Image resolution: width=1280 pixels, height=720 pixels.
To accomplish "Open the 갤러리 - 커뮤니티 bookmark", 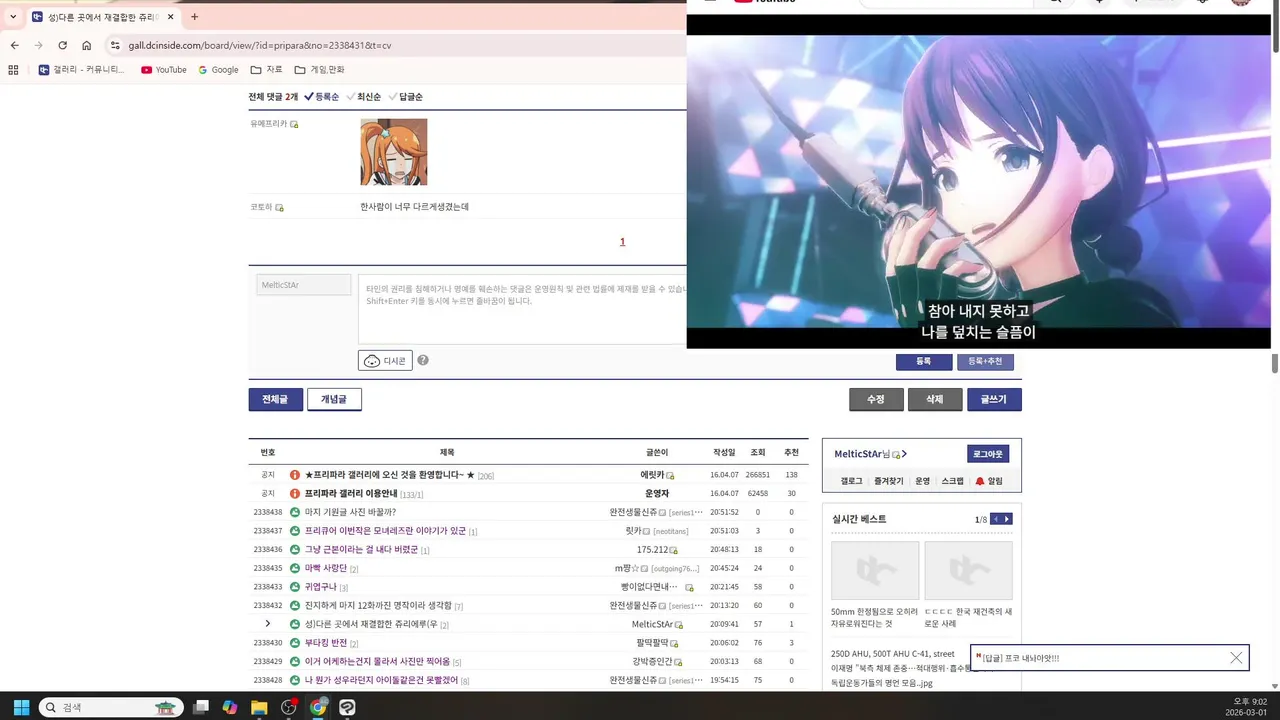I will (x=82, y=70).
